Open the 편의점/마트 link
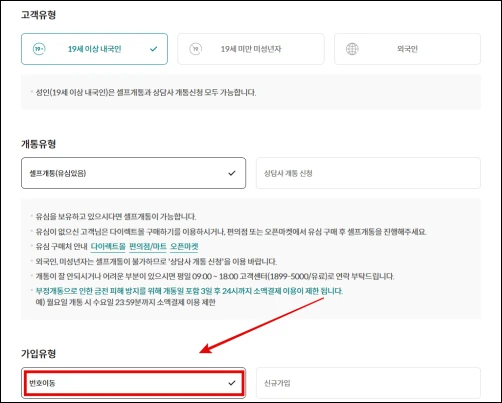This screenshot has height=403, width=502. coord(148,246)
